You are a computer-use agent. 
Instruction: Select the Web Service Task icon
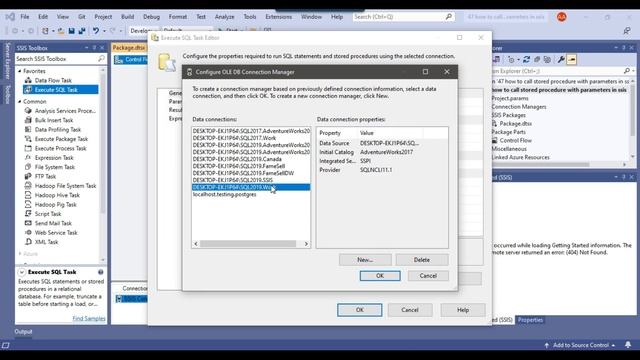pos(28,233)
